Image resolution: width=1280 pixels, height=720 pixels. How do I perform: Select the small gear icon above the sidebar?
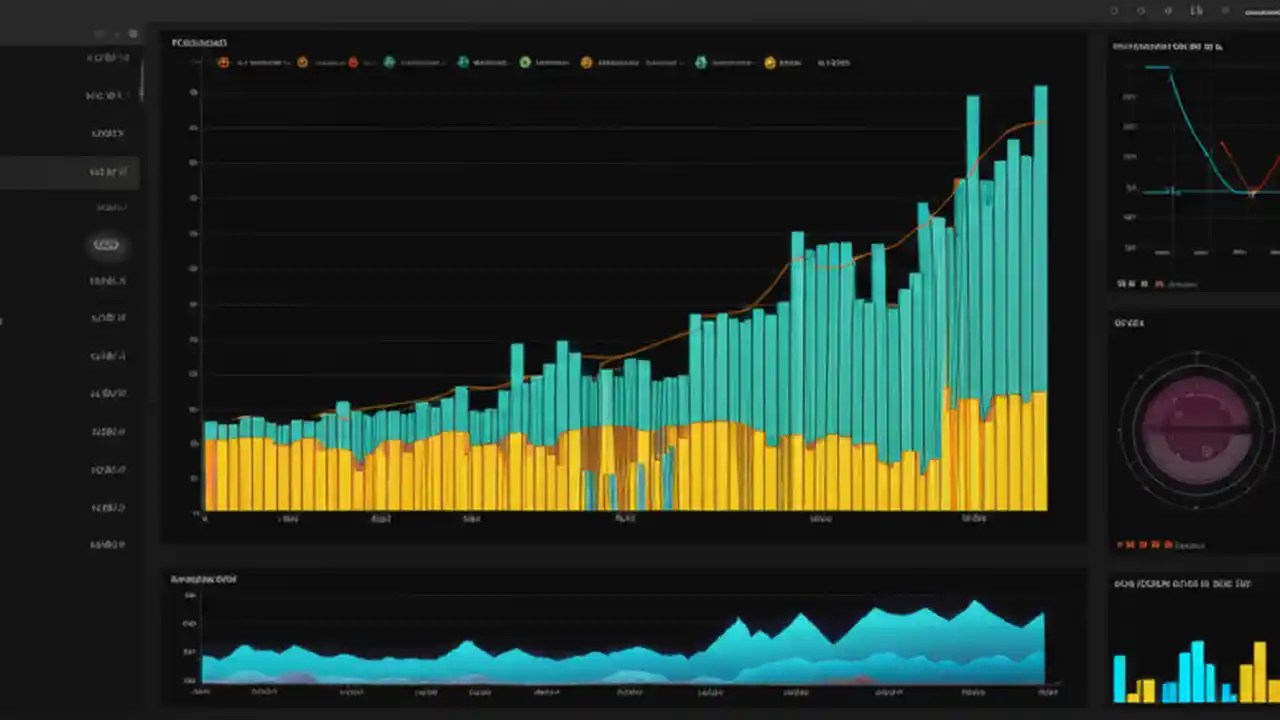point(133,33)
